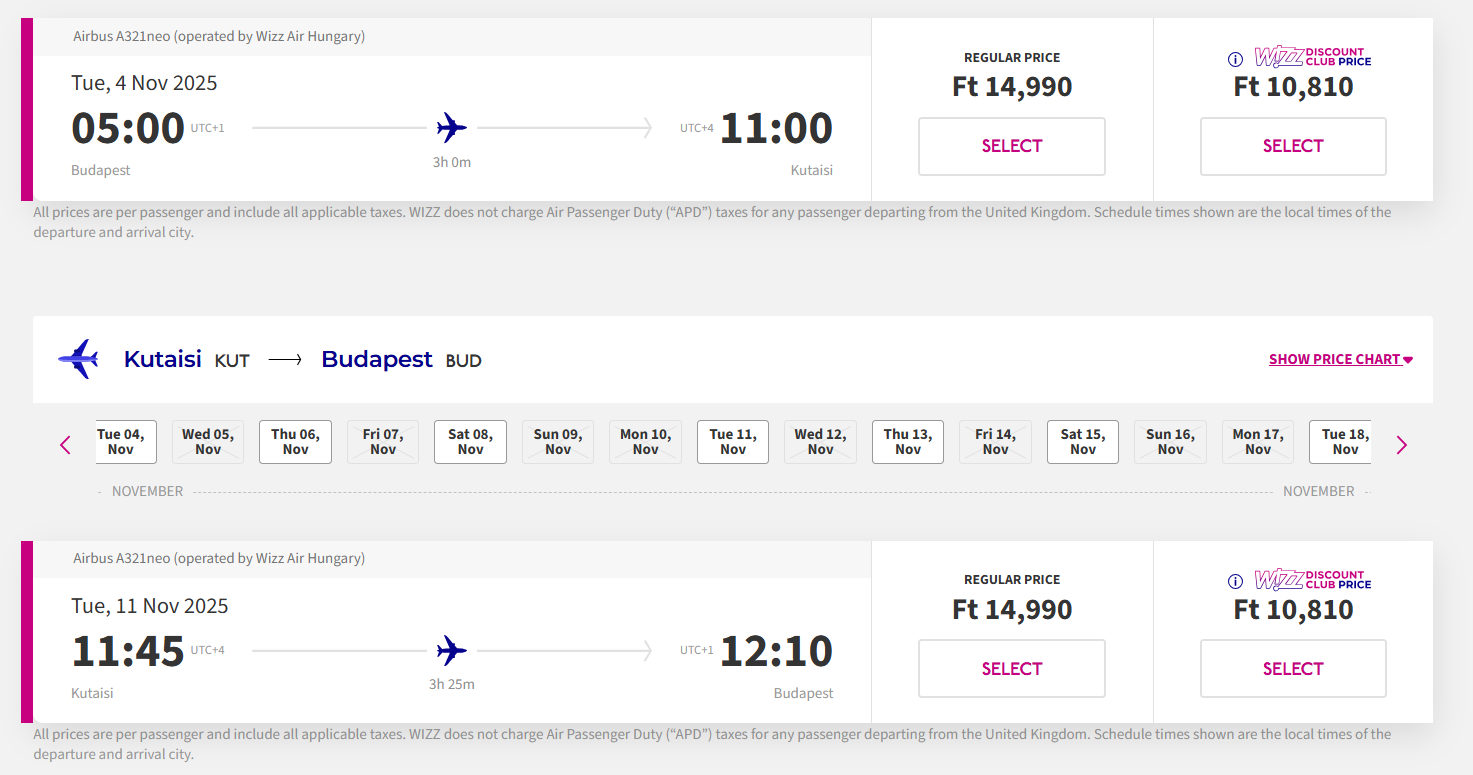Pick the Tue 11, Nov date

tap(733, 442)
